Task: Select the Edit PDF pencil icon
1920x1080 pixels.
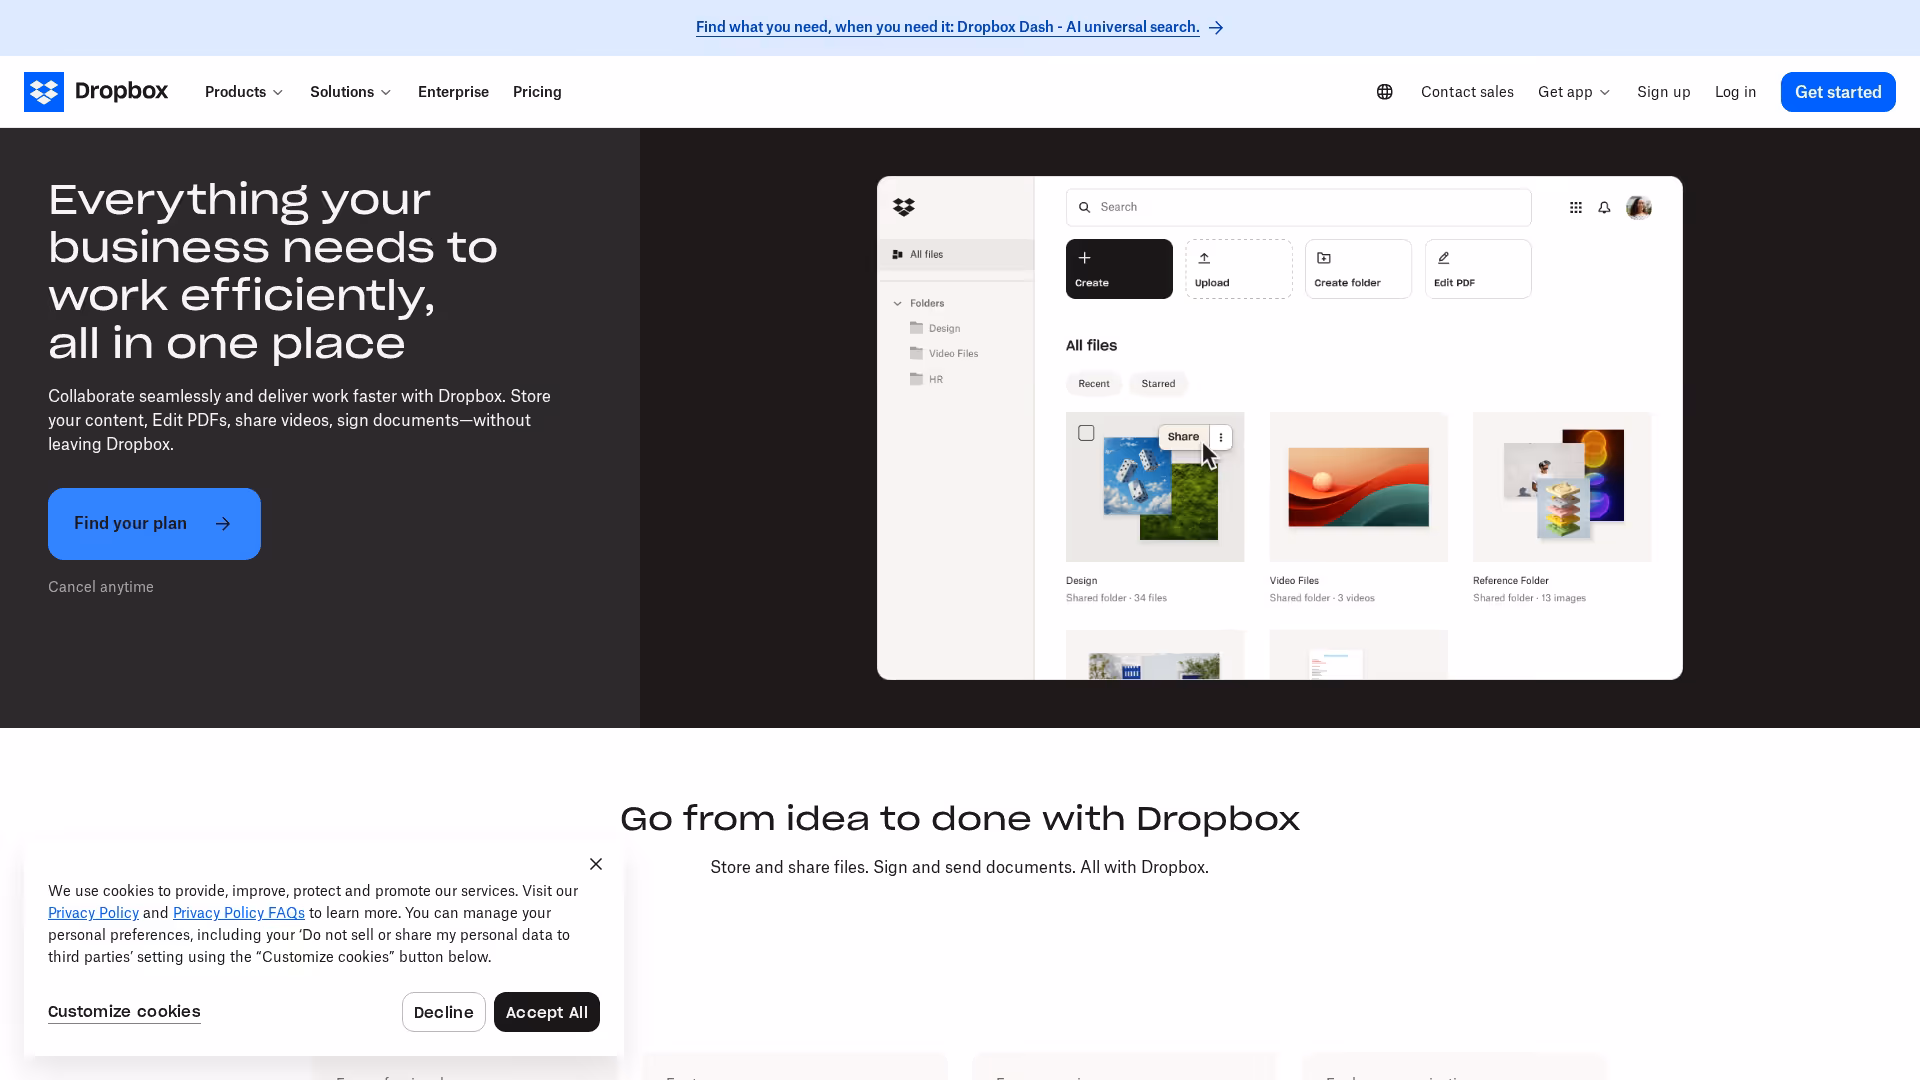Action: pos(1443,257)
